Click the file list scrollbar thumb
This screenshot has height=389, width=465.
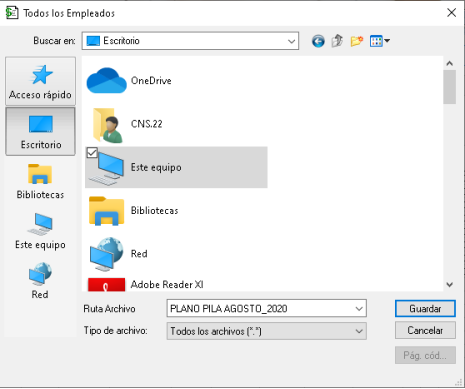point(450,87)
